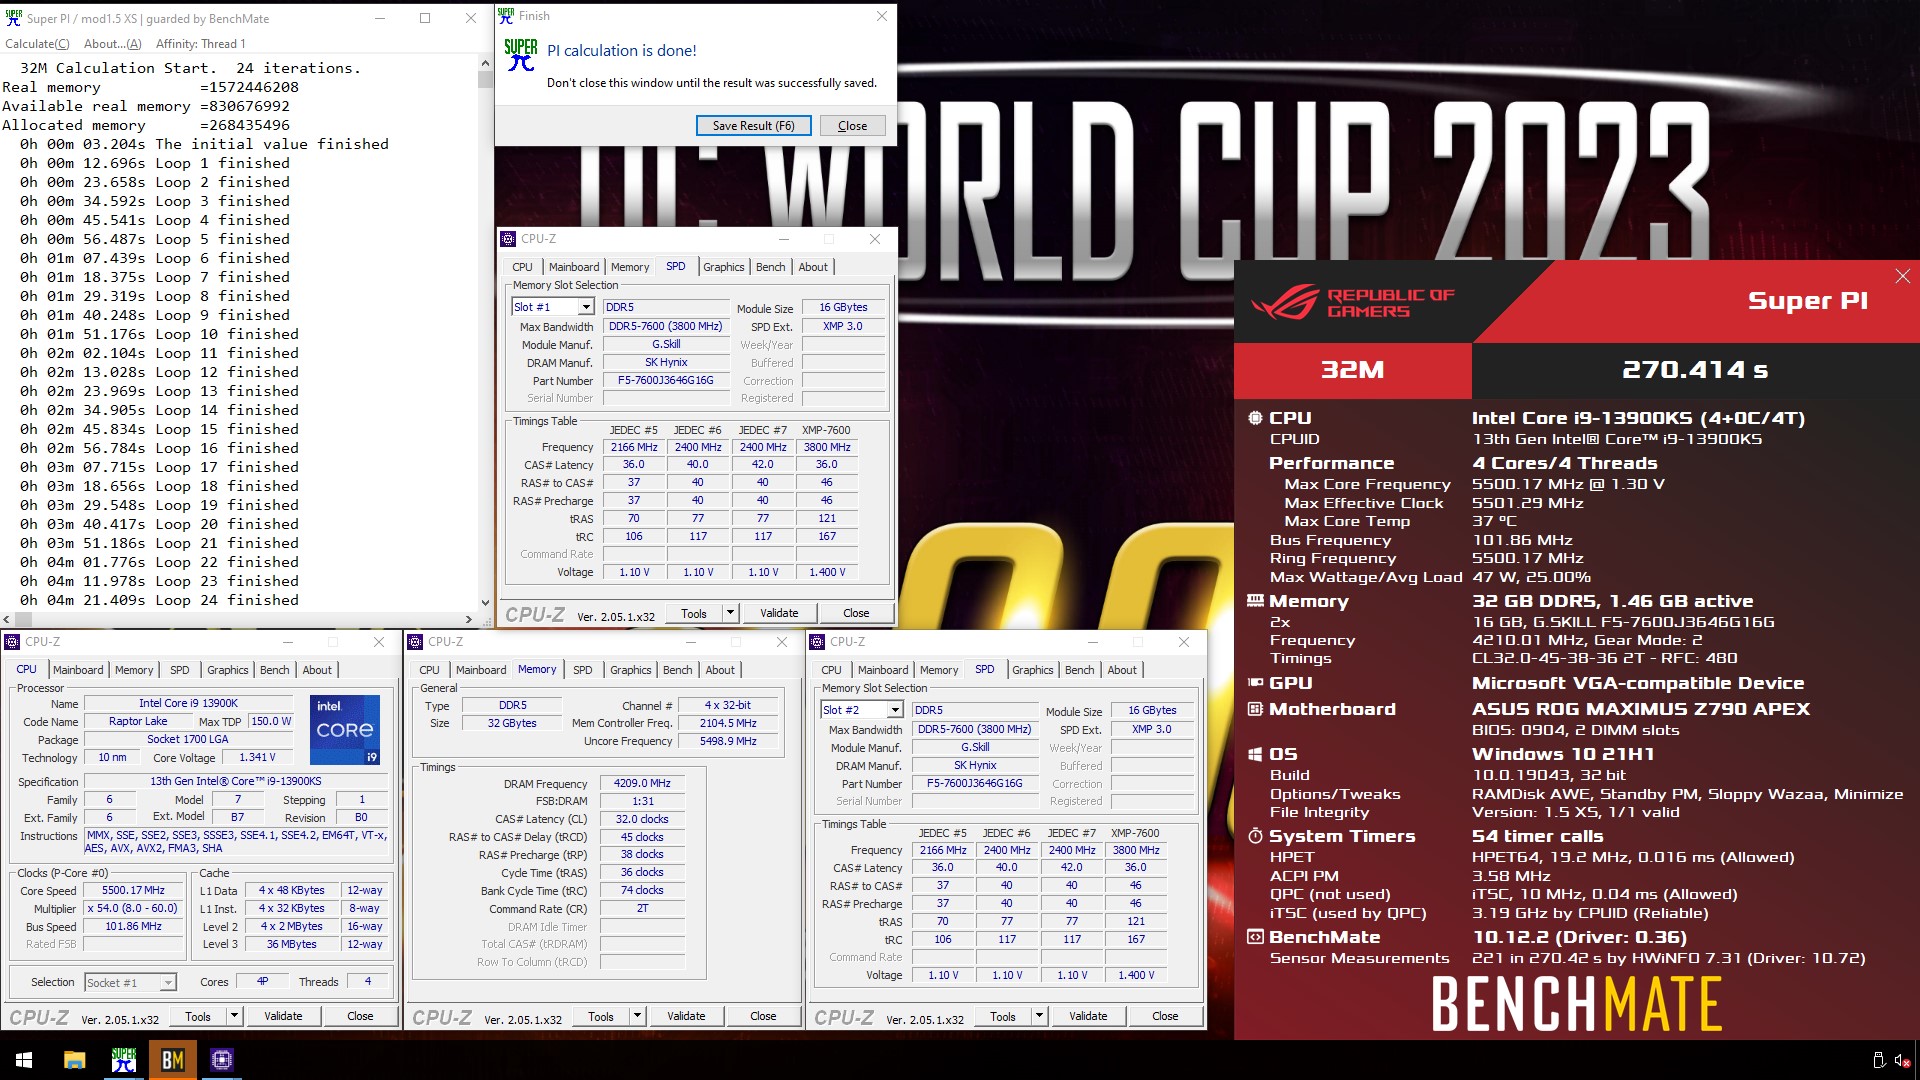Image resolution: width=1920 pixels, height=1080 pixels.
Task: Click the Super PI window title icon
Action: [13, 18]
